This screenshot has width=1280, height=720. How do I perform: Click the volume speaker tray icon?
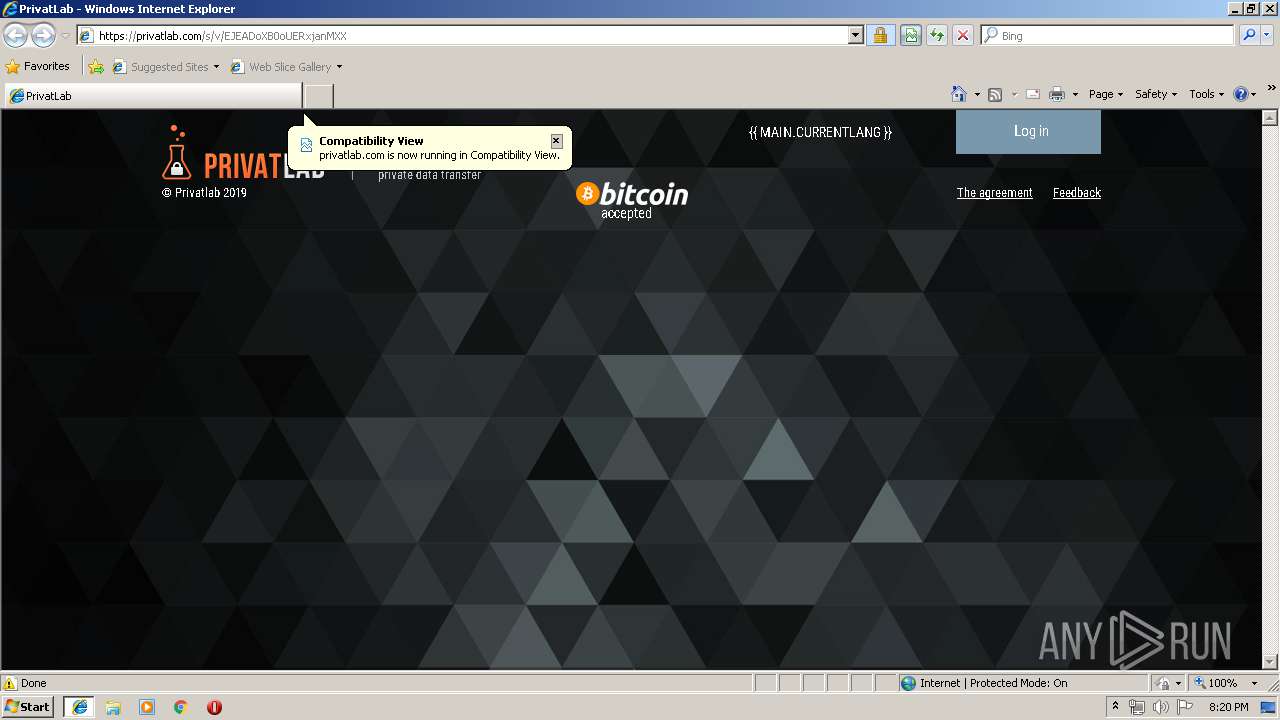point(1160,707)
